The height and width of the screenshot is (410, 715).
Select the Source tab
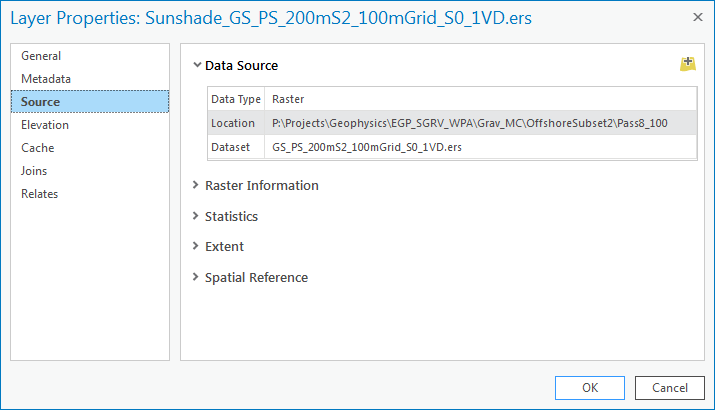[x=41, y=102]
